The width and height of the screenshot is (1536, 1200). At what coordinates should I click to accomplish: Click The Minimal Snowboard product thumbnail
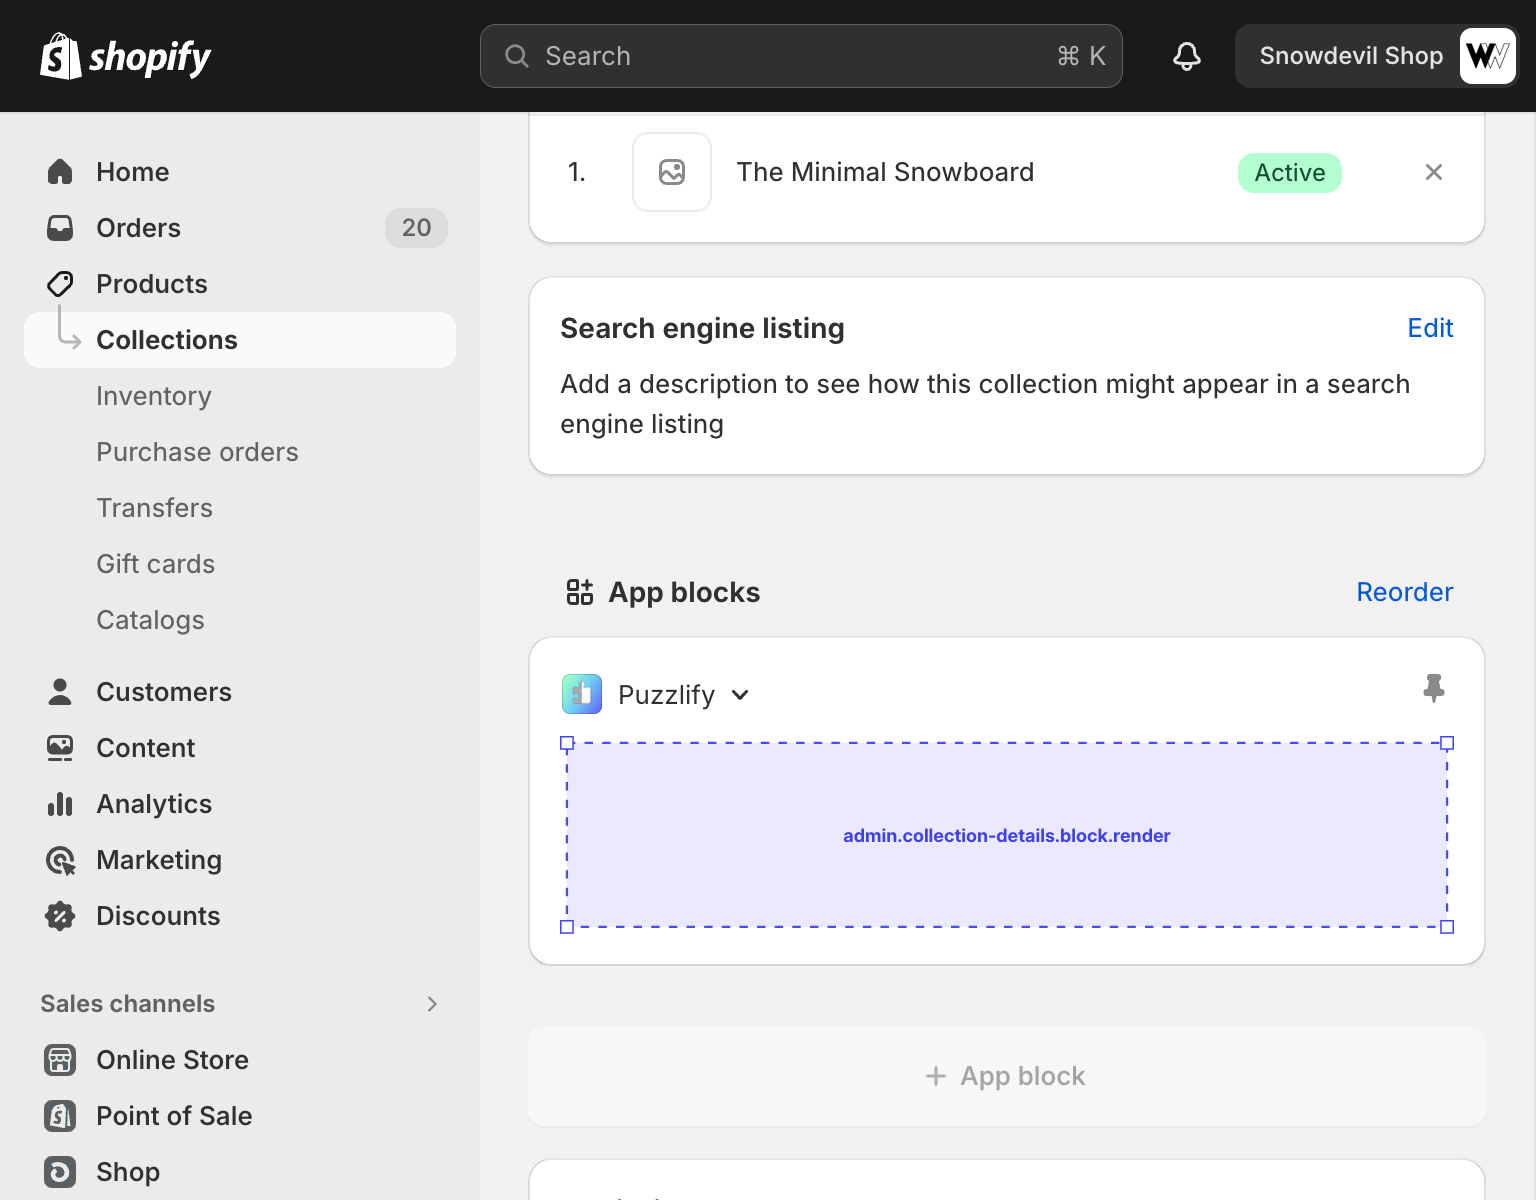(672, 172)
